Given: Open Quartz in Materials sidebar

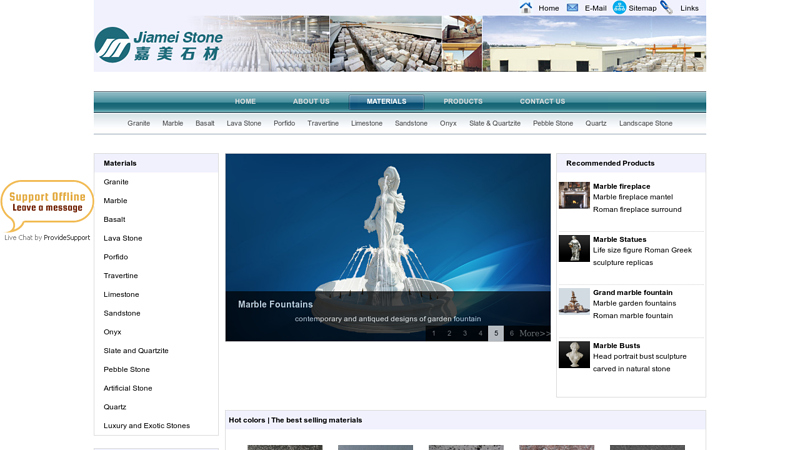Looking at the screenshot, I should point(115,407).
